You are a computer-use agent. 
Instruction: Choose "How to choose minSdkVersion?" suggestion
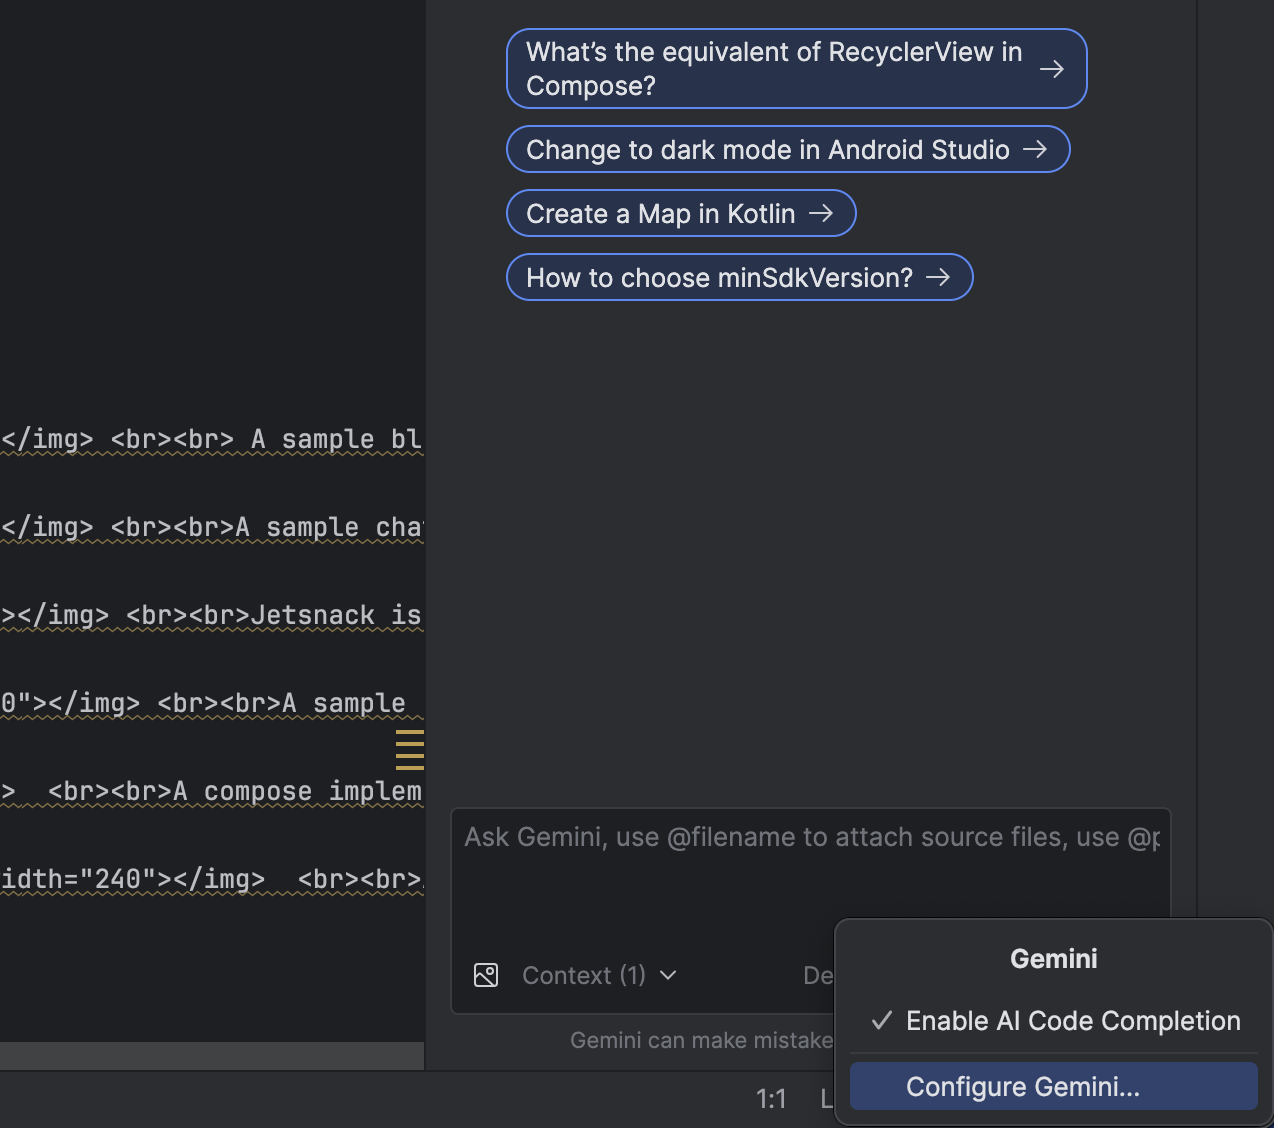click(719, 277)
